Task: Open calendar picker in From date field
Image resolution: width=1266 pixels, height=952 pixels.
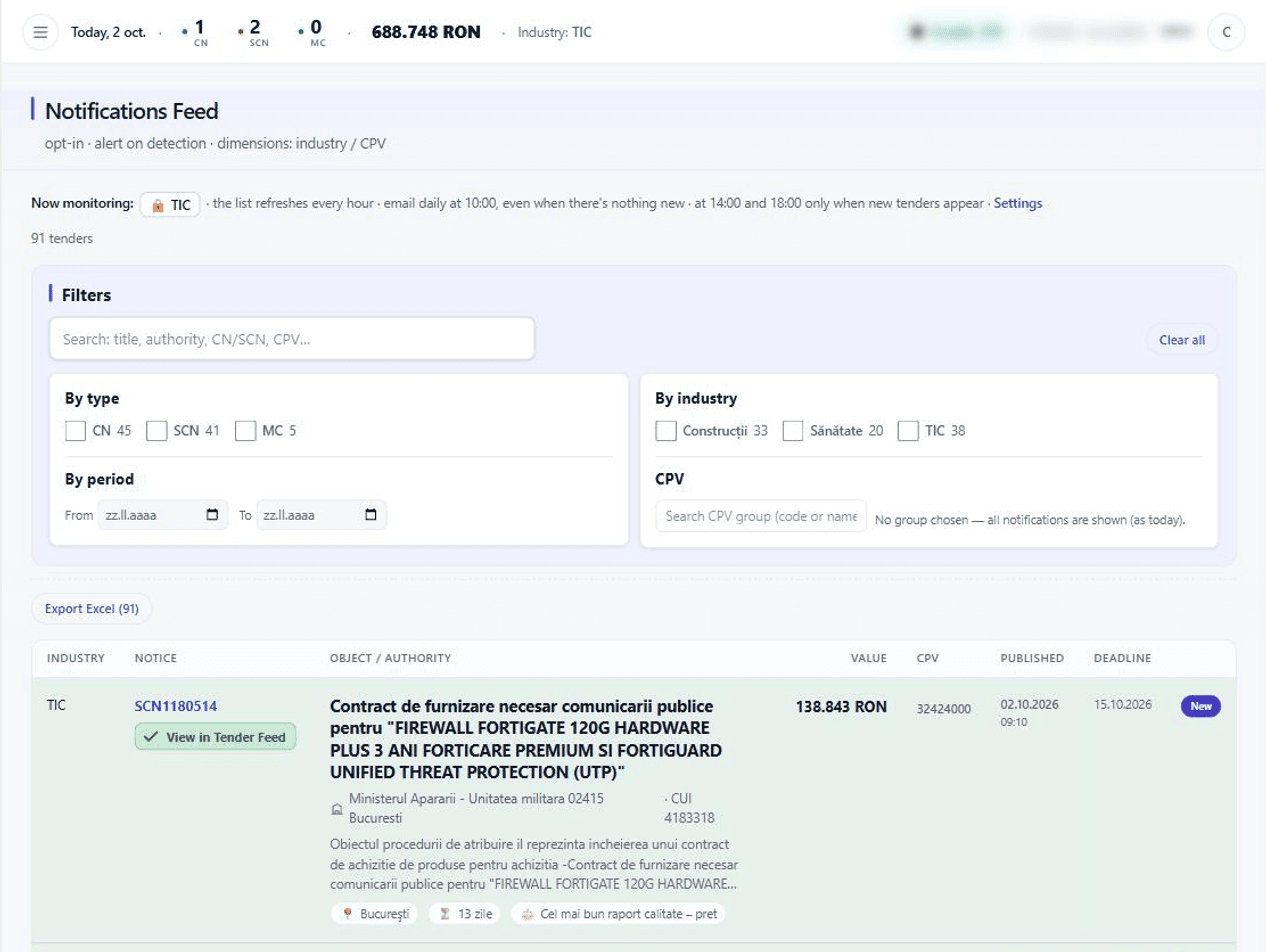Action: coord(212,516)
